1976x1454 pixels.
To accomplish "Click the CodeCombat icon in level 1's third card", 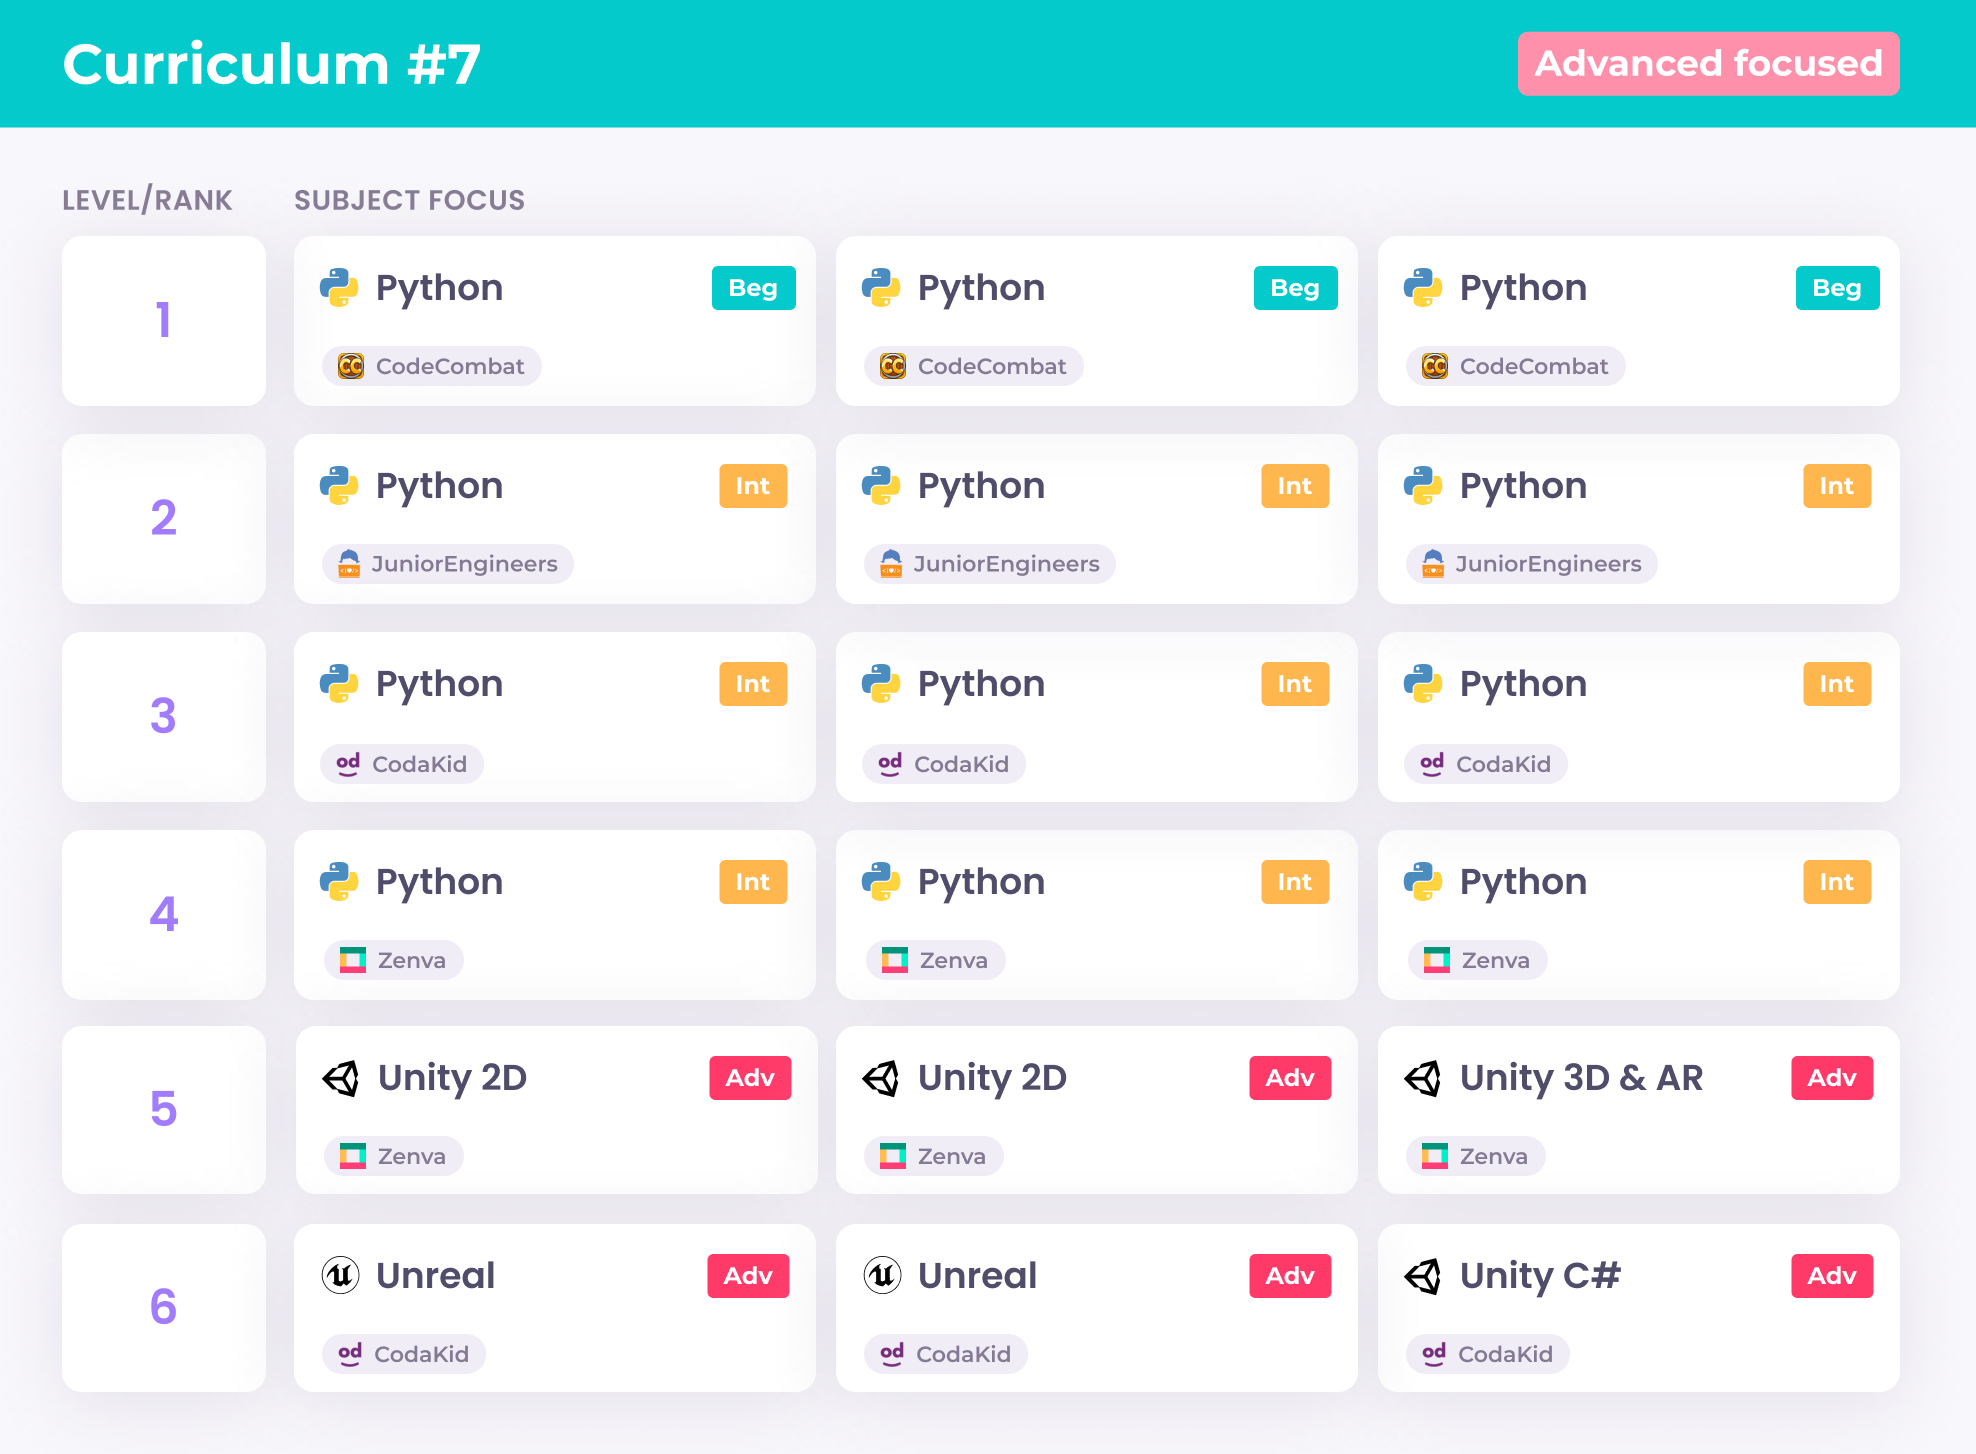I will tap(1435, 366).
